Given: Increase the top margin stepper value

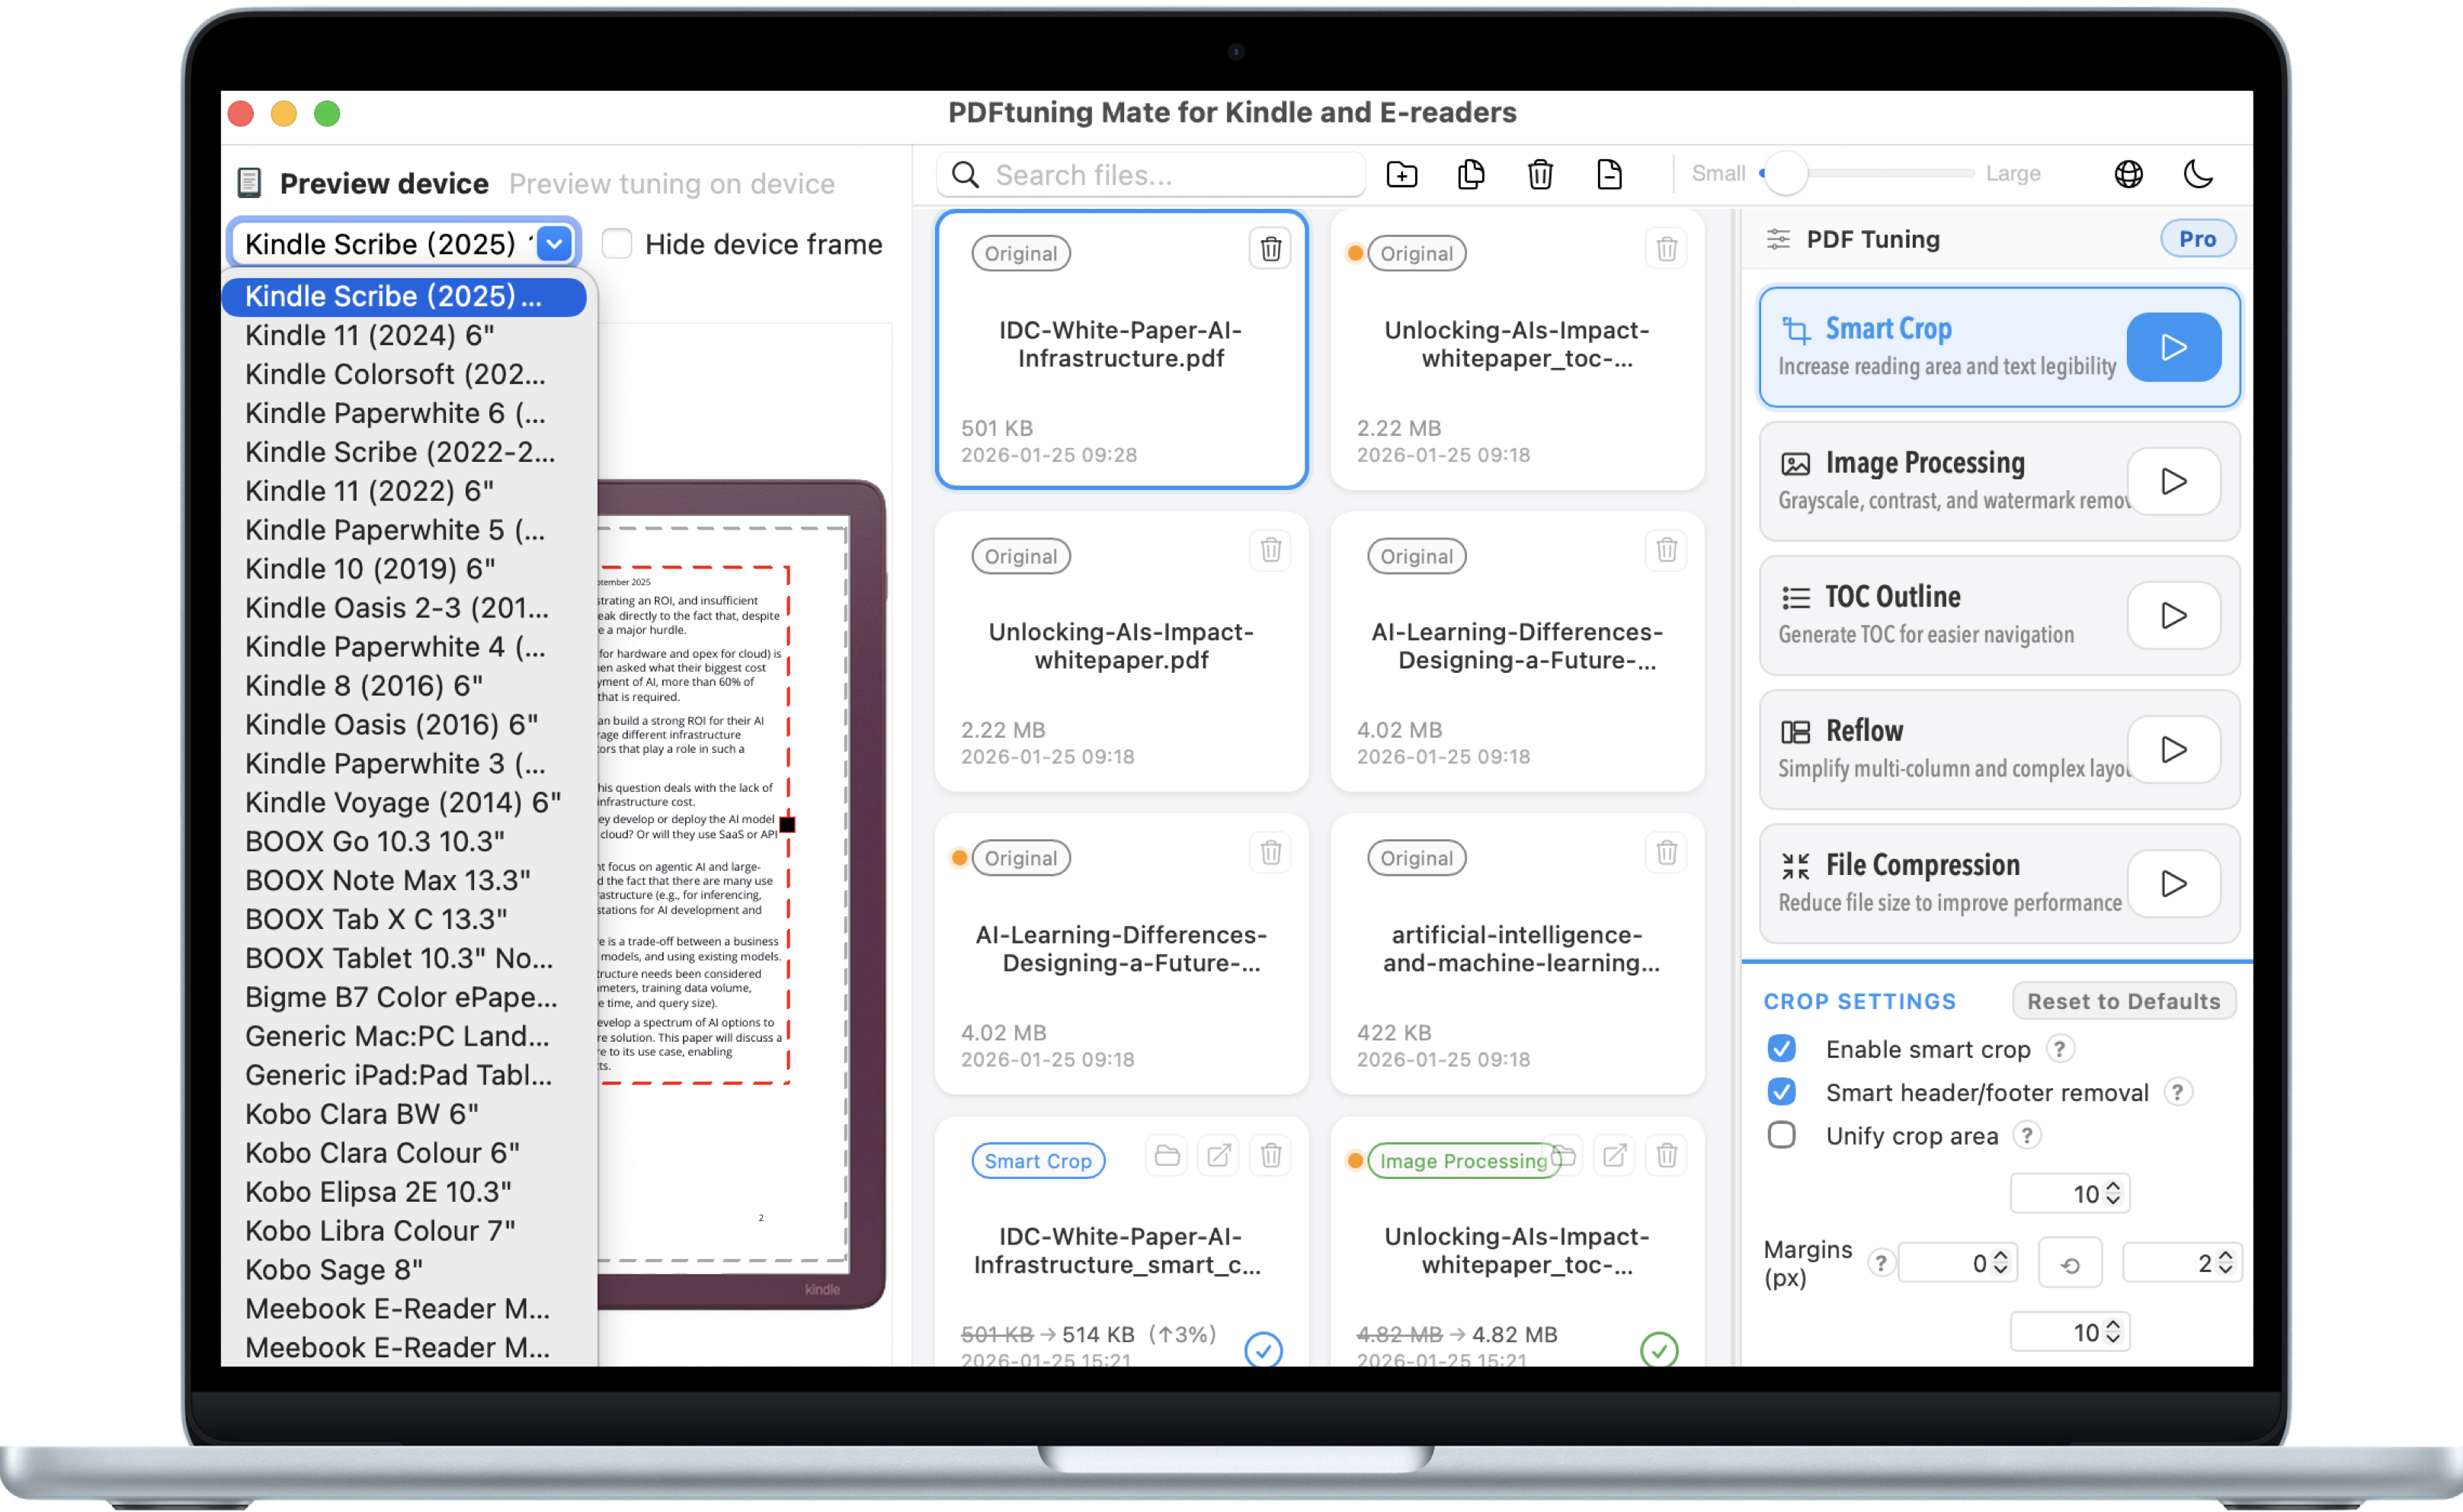Looking at the screenshot, I should coord(2113,1187).
